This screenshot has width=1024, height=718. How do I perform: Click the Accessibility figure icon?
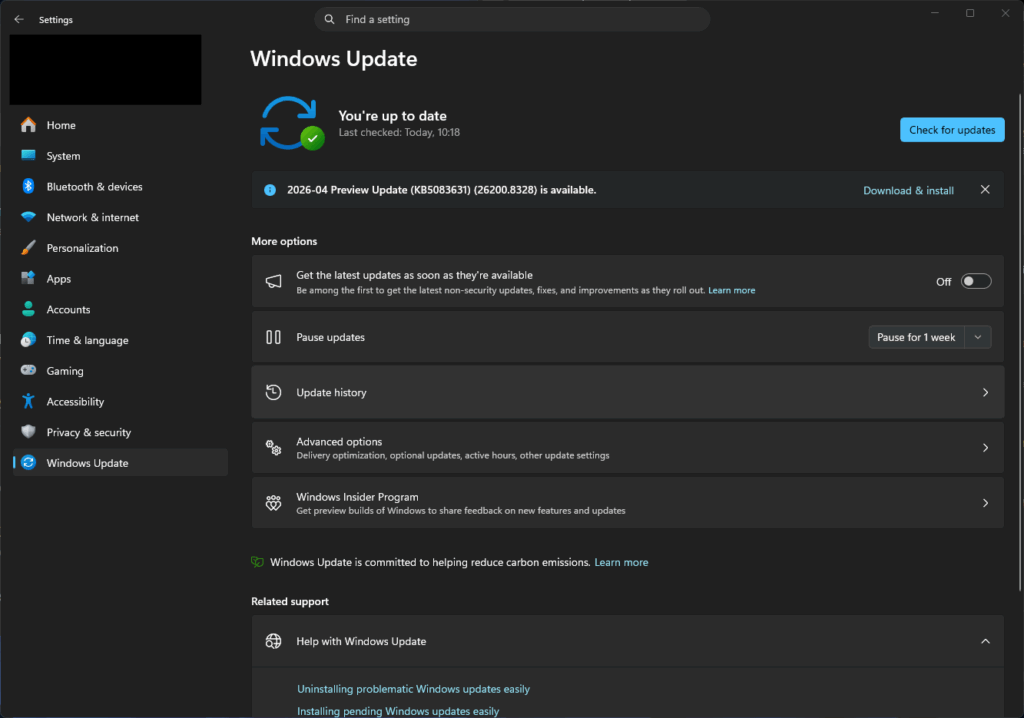pos(28,401)
